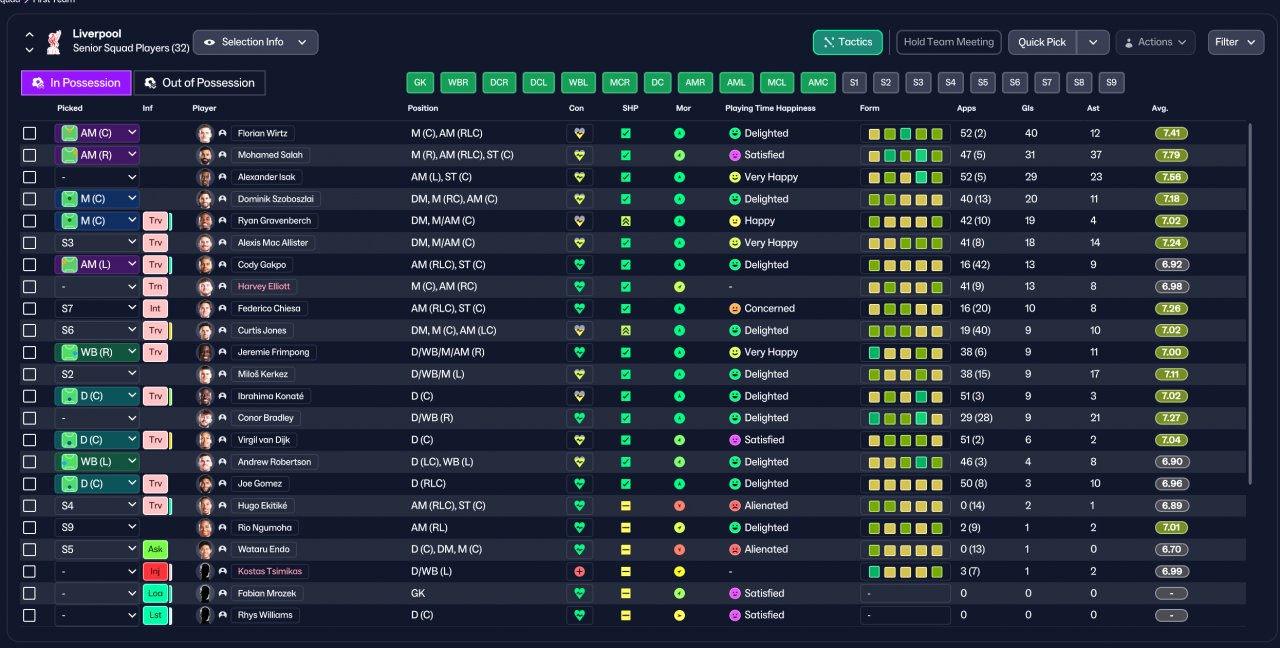Select the In Possession tab
Screen dimensions: 1280x648
point(77,83)
